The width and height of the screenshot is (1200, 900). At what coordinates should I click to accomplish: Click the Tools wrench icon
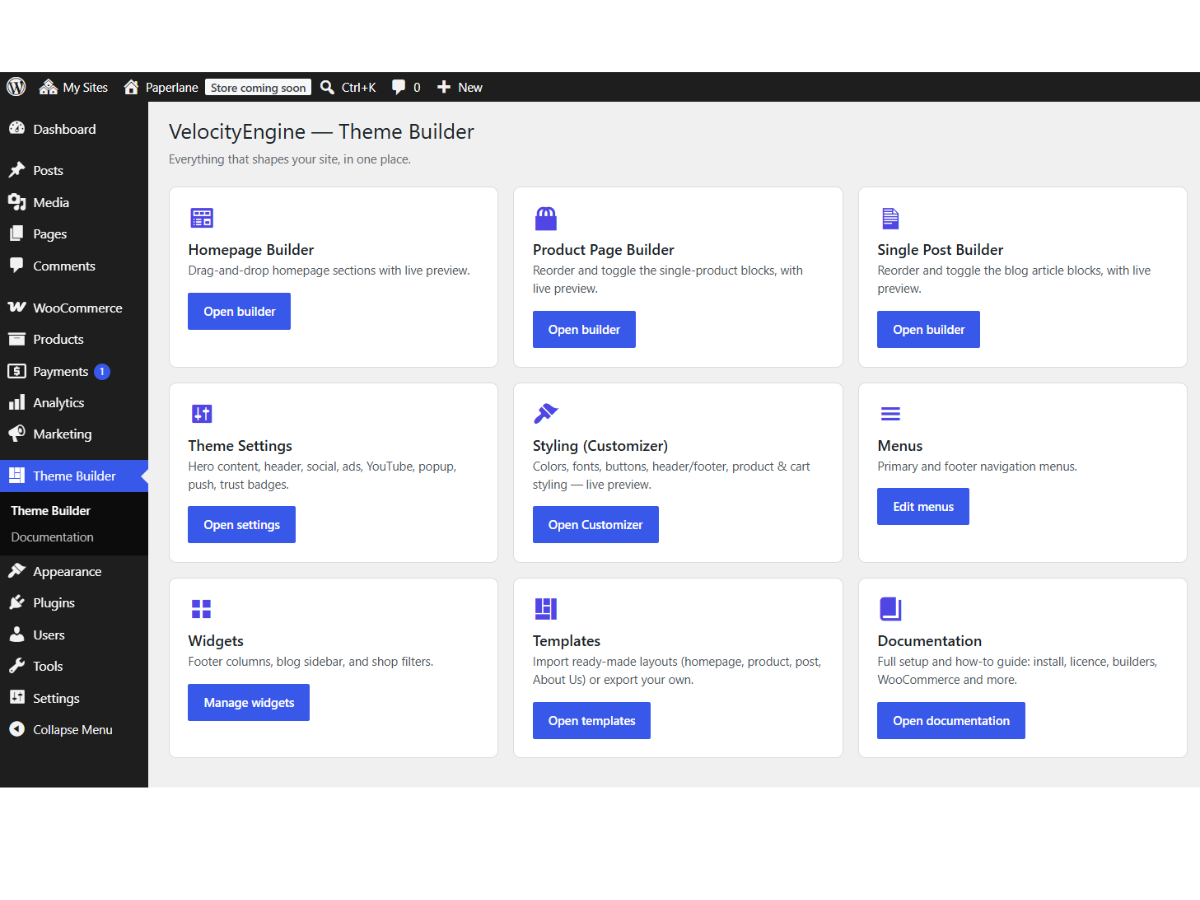pyautogui.click(x=16, y=666)
